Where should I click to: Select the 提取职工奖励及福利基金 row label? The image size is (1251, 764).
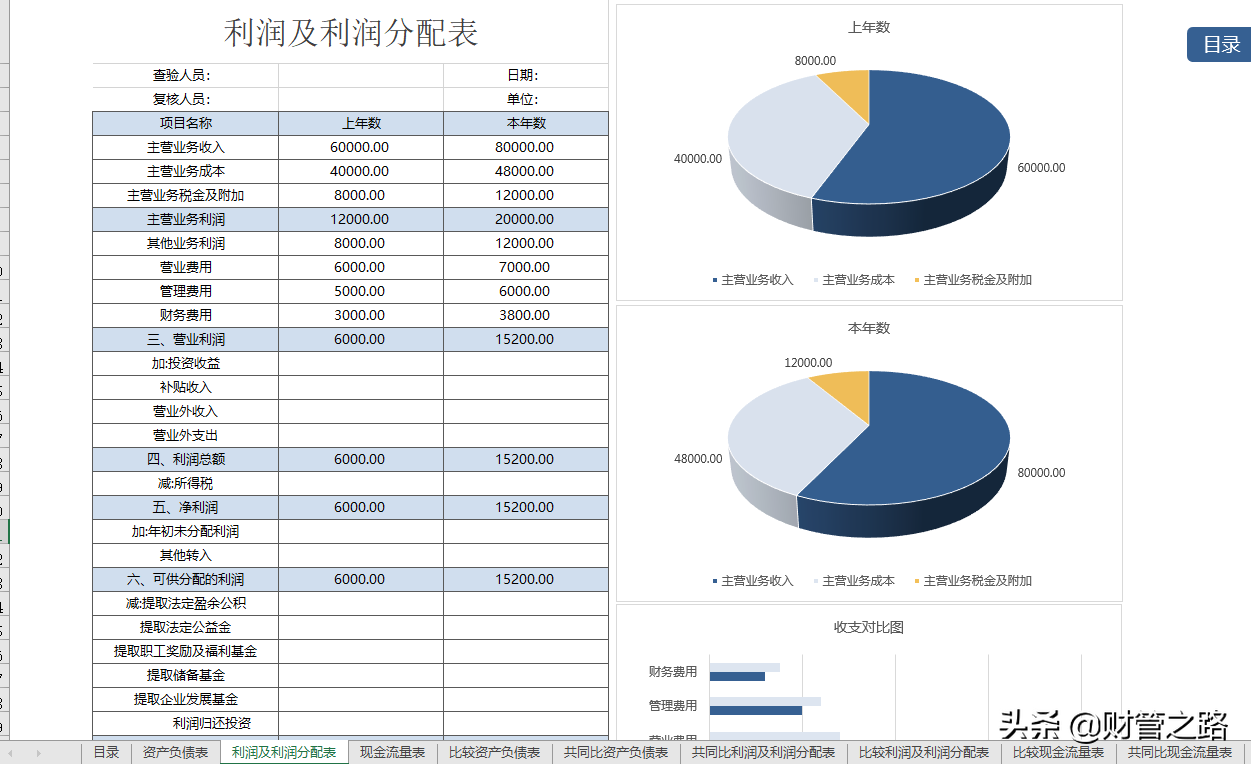pyautogui.click(x=185, y=651)
